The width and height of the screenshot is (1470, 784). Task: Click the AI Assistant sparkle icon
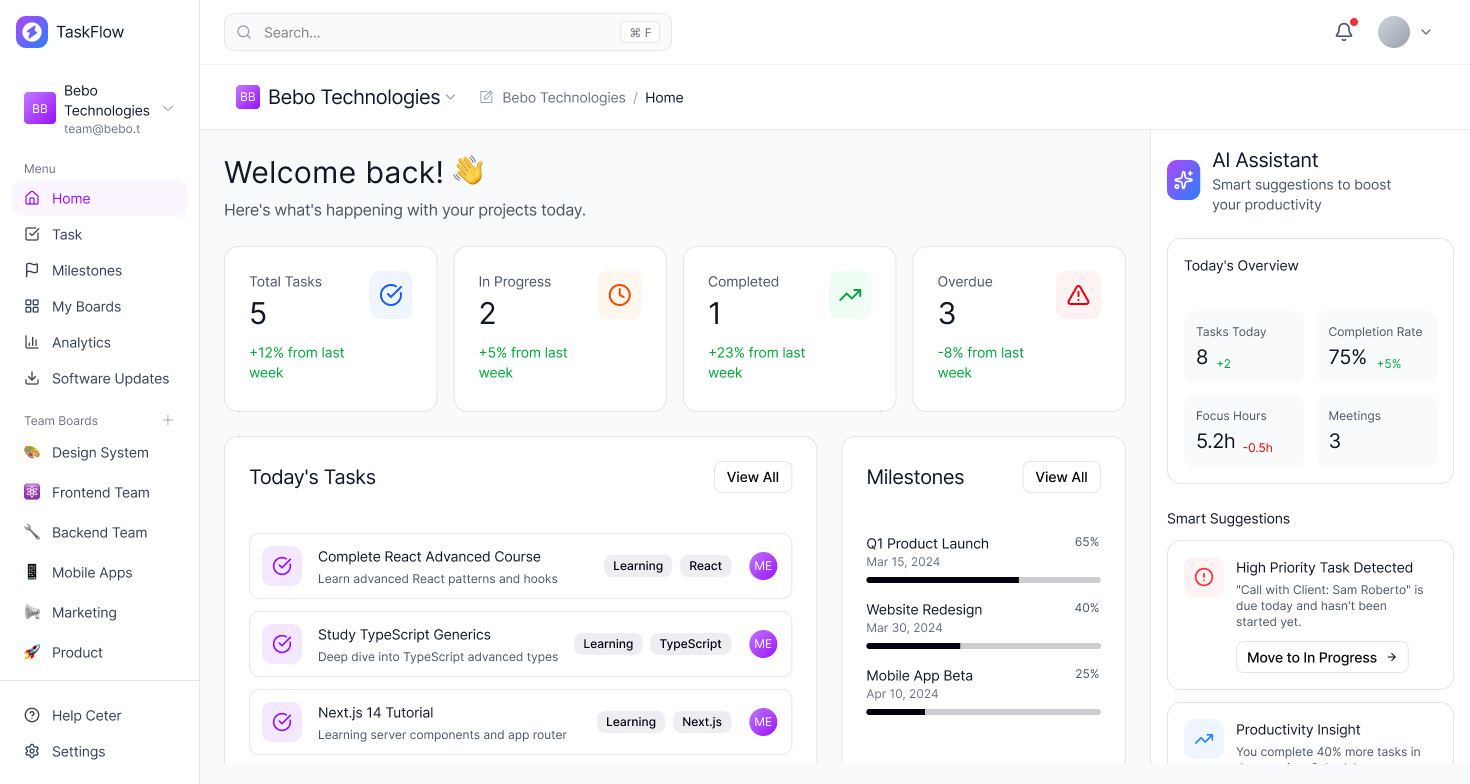[1184, 180]
